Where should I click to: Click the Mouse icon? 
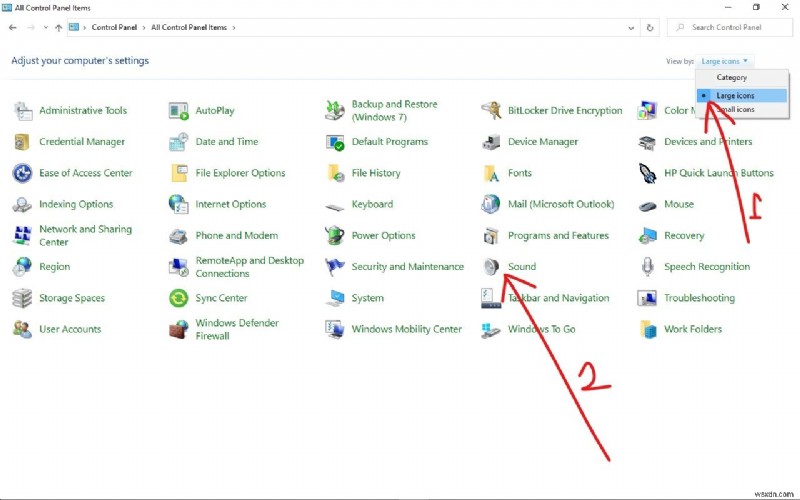[x=647, y=206]
